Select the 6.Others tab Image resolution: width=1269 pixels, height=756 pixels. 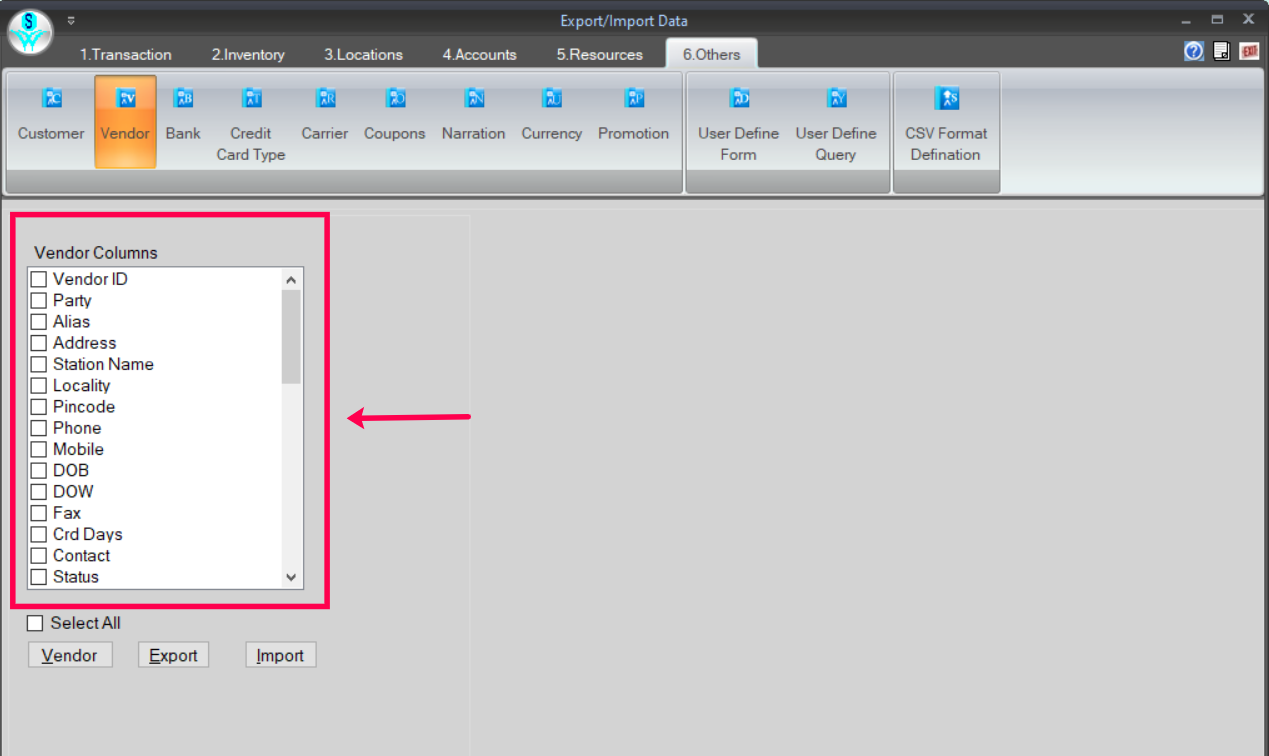point(712,54)
